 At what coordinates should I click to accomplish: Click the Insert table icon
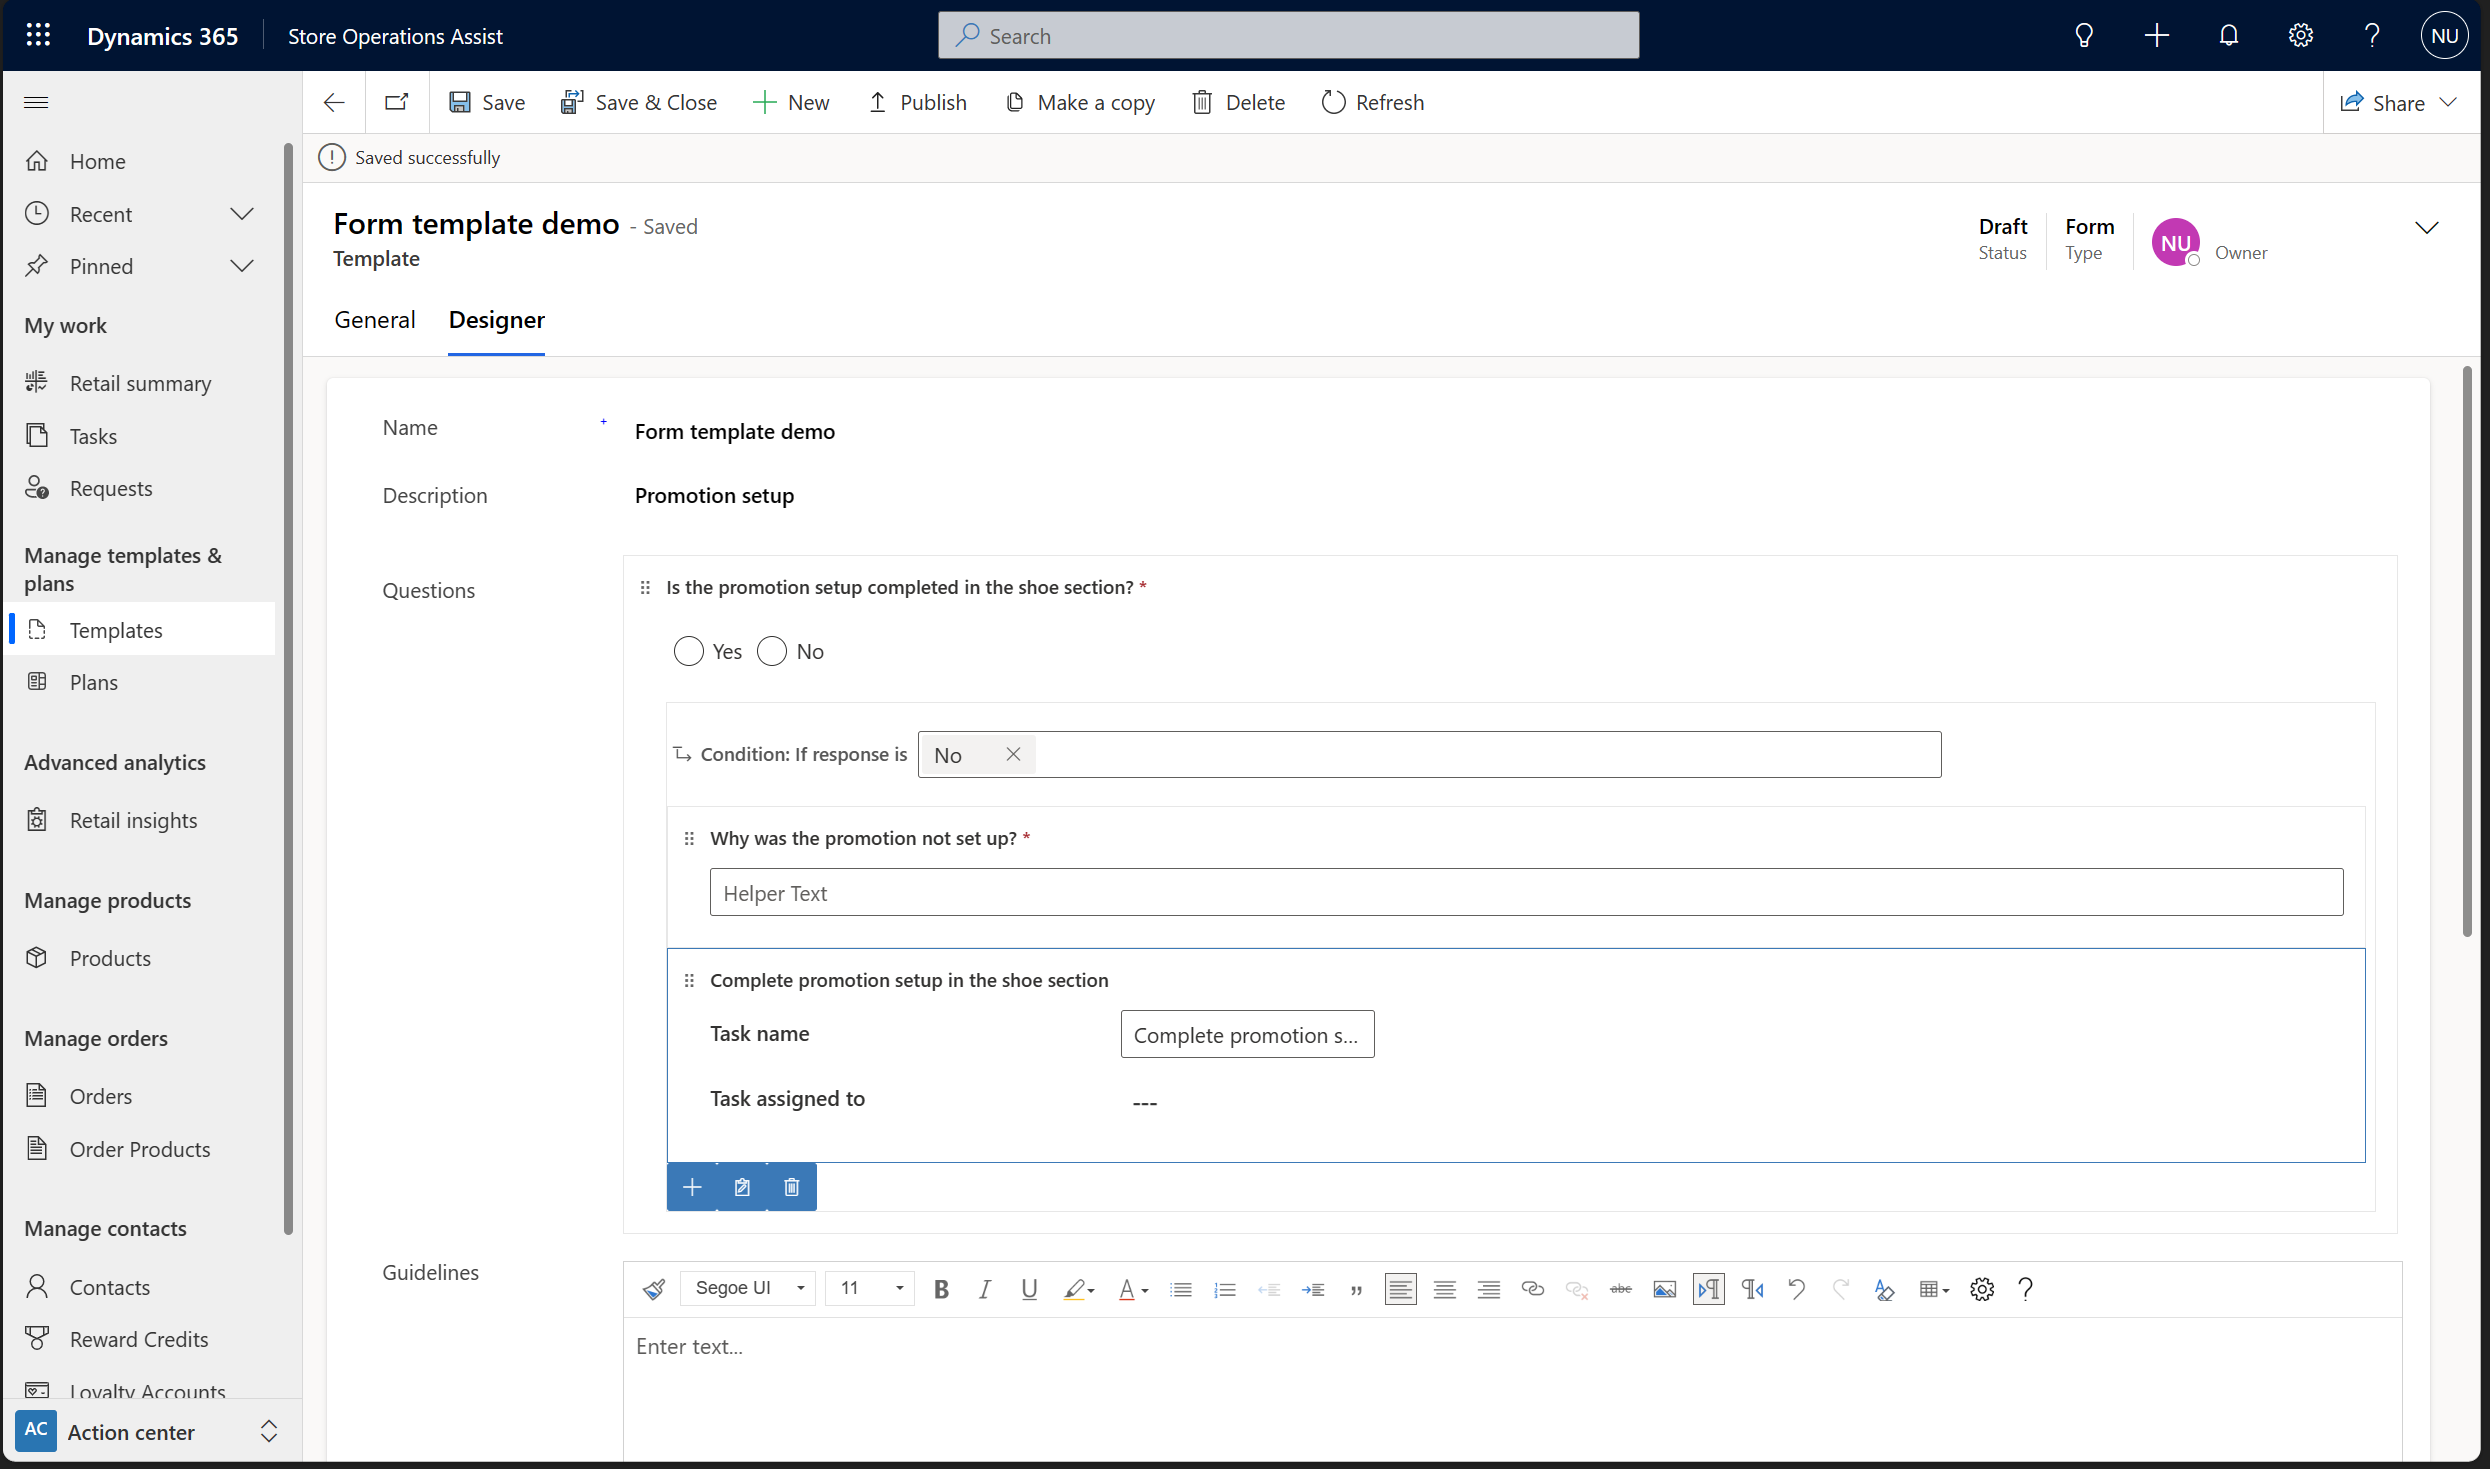[x=1932, y=1289]
